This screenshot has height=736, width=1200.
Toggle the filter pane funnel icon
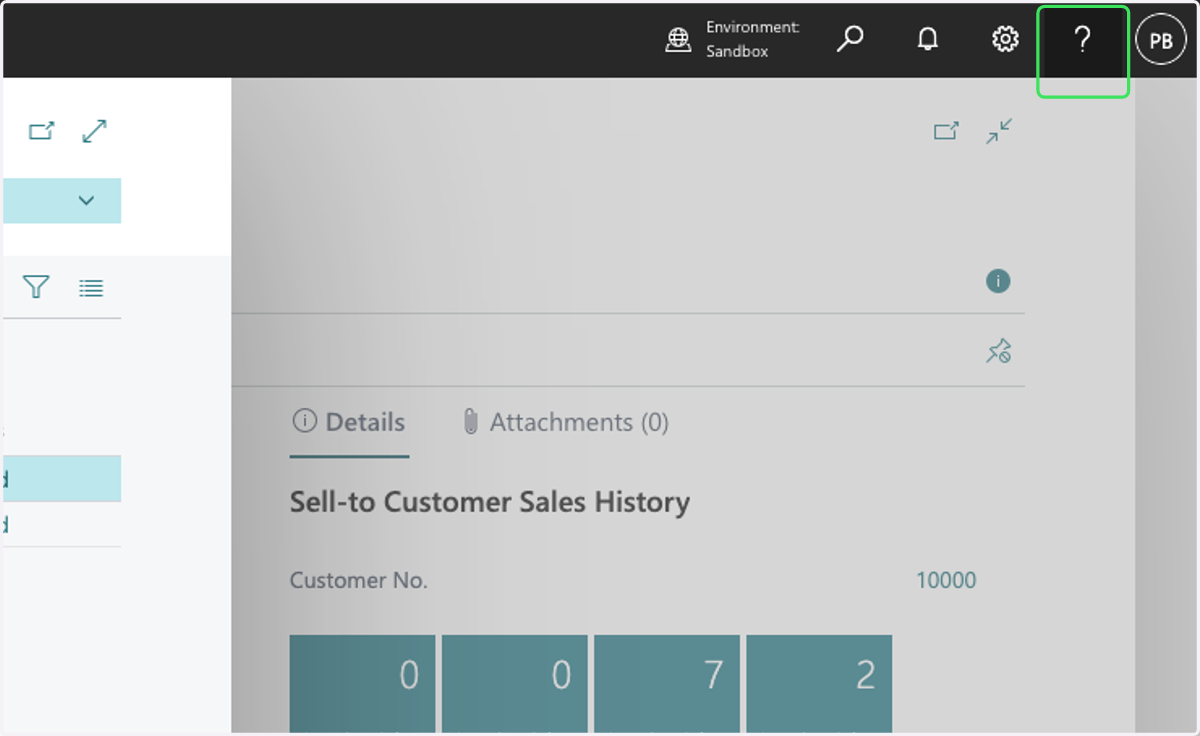[36, 288]
